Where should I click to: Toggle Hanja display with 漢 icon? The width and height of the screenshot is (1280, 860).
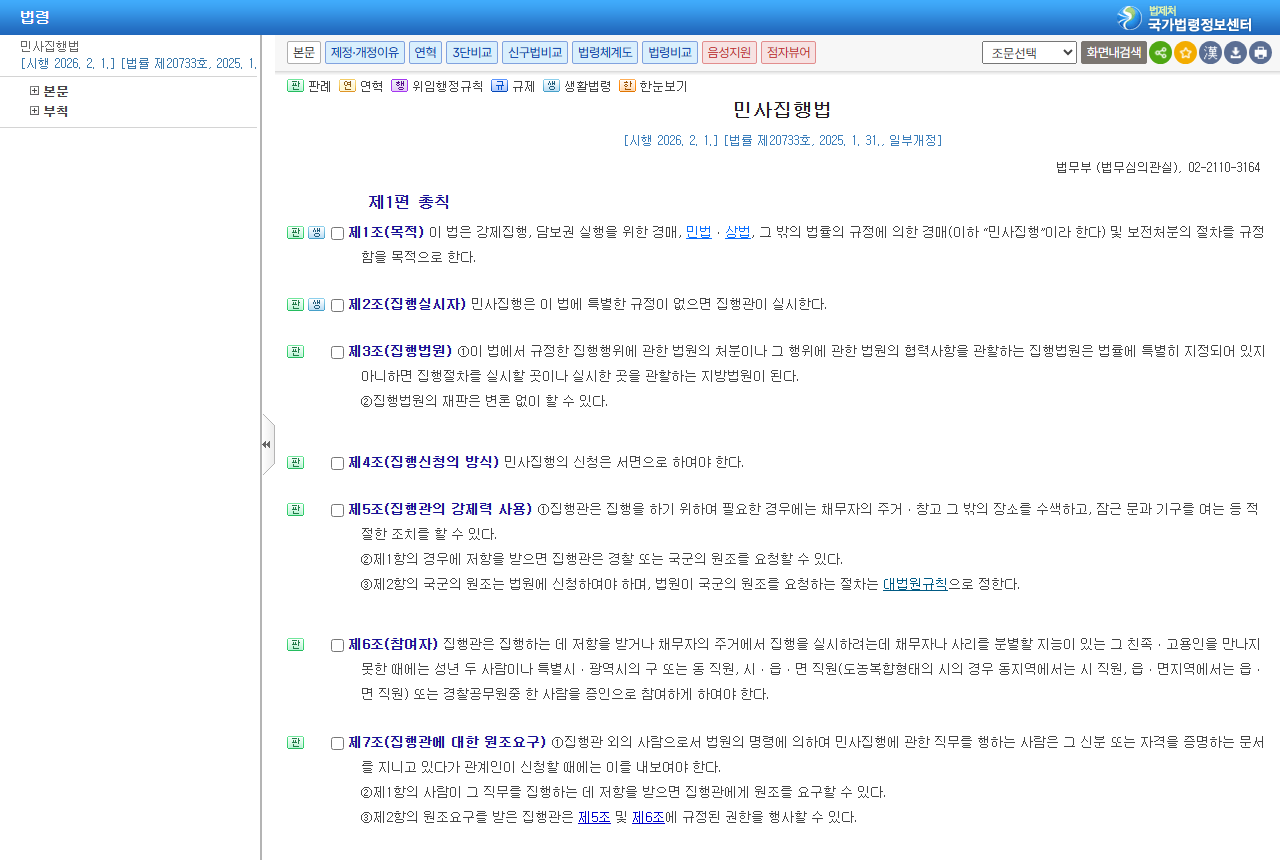[x=1210, y=52]
